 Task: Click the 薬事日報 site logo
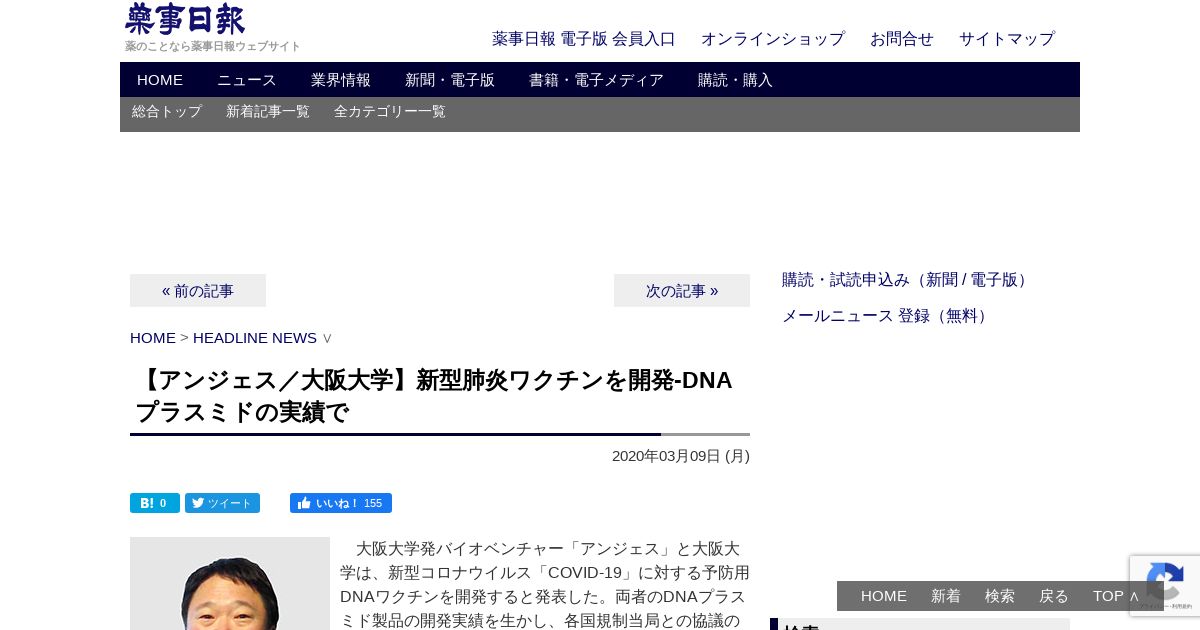pos(185,19)
